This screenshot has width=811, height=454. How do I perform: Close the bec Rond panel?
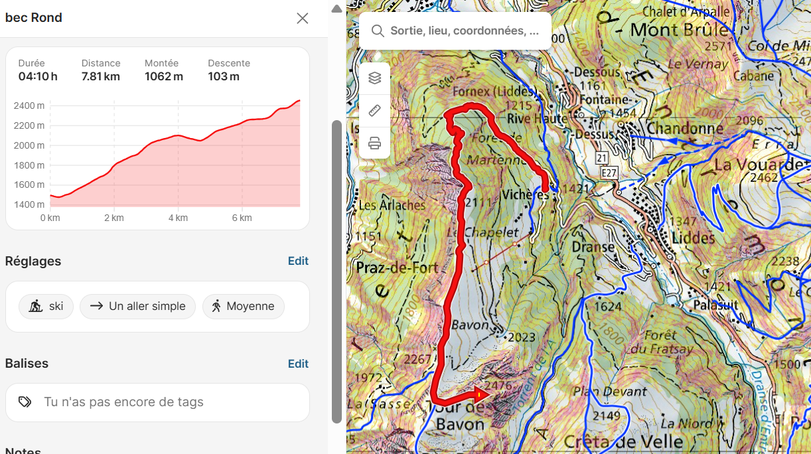click(302, 18)
